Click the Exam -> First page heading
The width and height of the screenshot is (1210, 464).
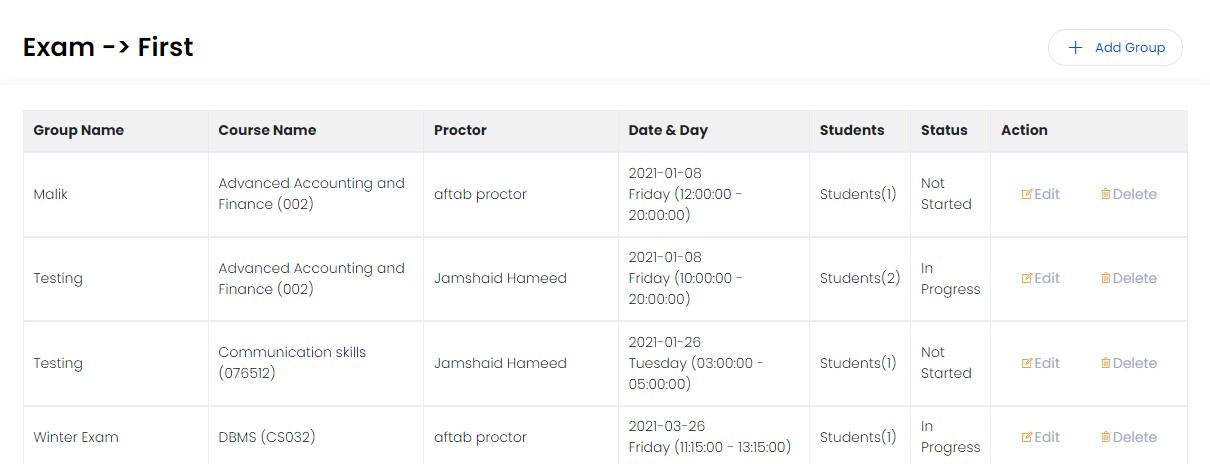pos(108,47)
